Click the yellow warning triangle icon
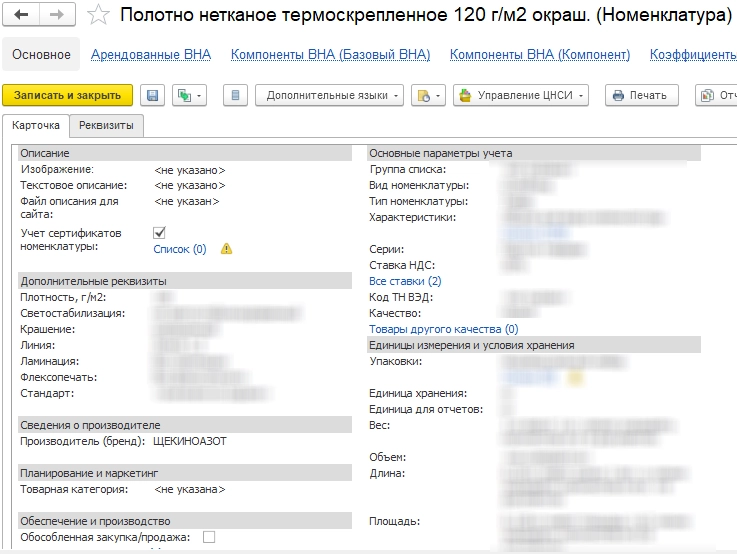737x554 pixels. pyautogui.click(x=226, y=249)
